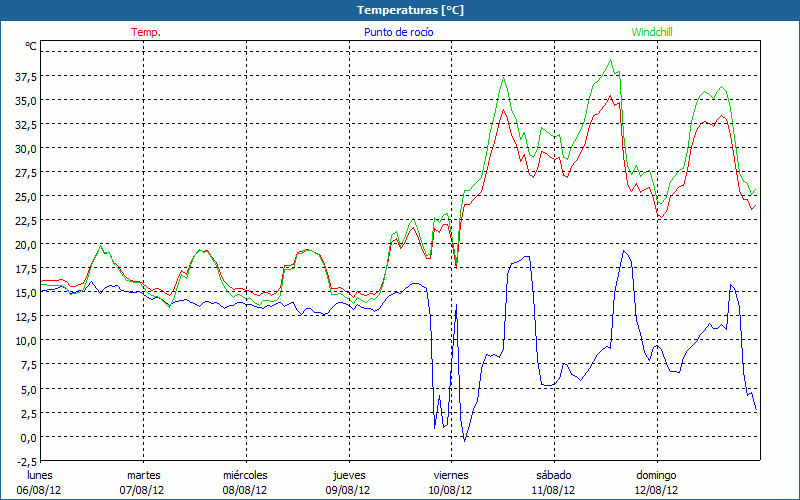
Task: Select the -2,5 y-axis tick label
Action: (25, 461)
